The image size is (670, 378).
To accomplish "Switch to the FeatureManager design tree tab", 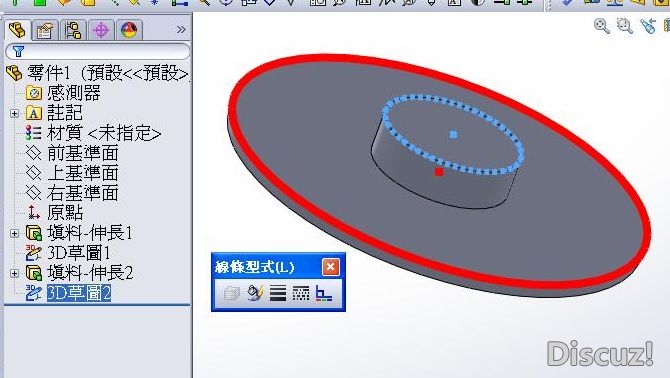I will [x=18, y=30].
